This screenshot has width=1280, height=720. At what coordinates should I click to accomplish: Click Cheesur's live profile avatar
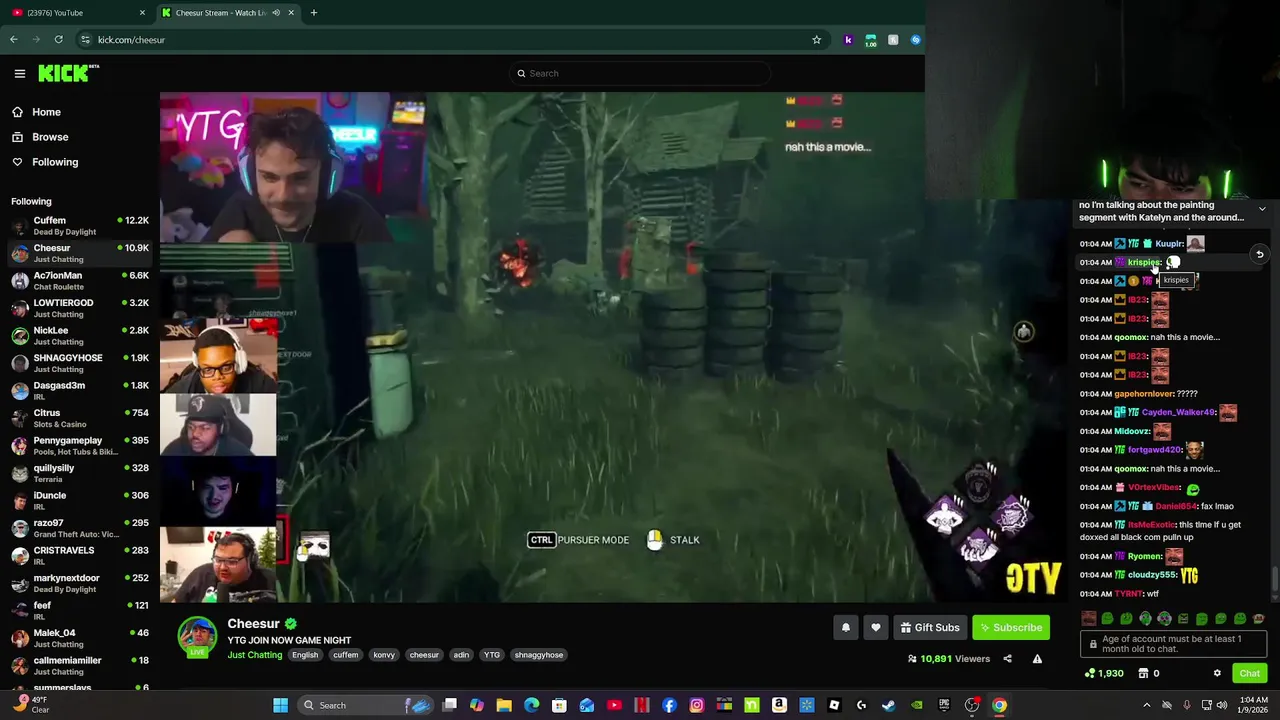click(197, 637)
